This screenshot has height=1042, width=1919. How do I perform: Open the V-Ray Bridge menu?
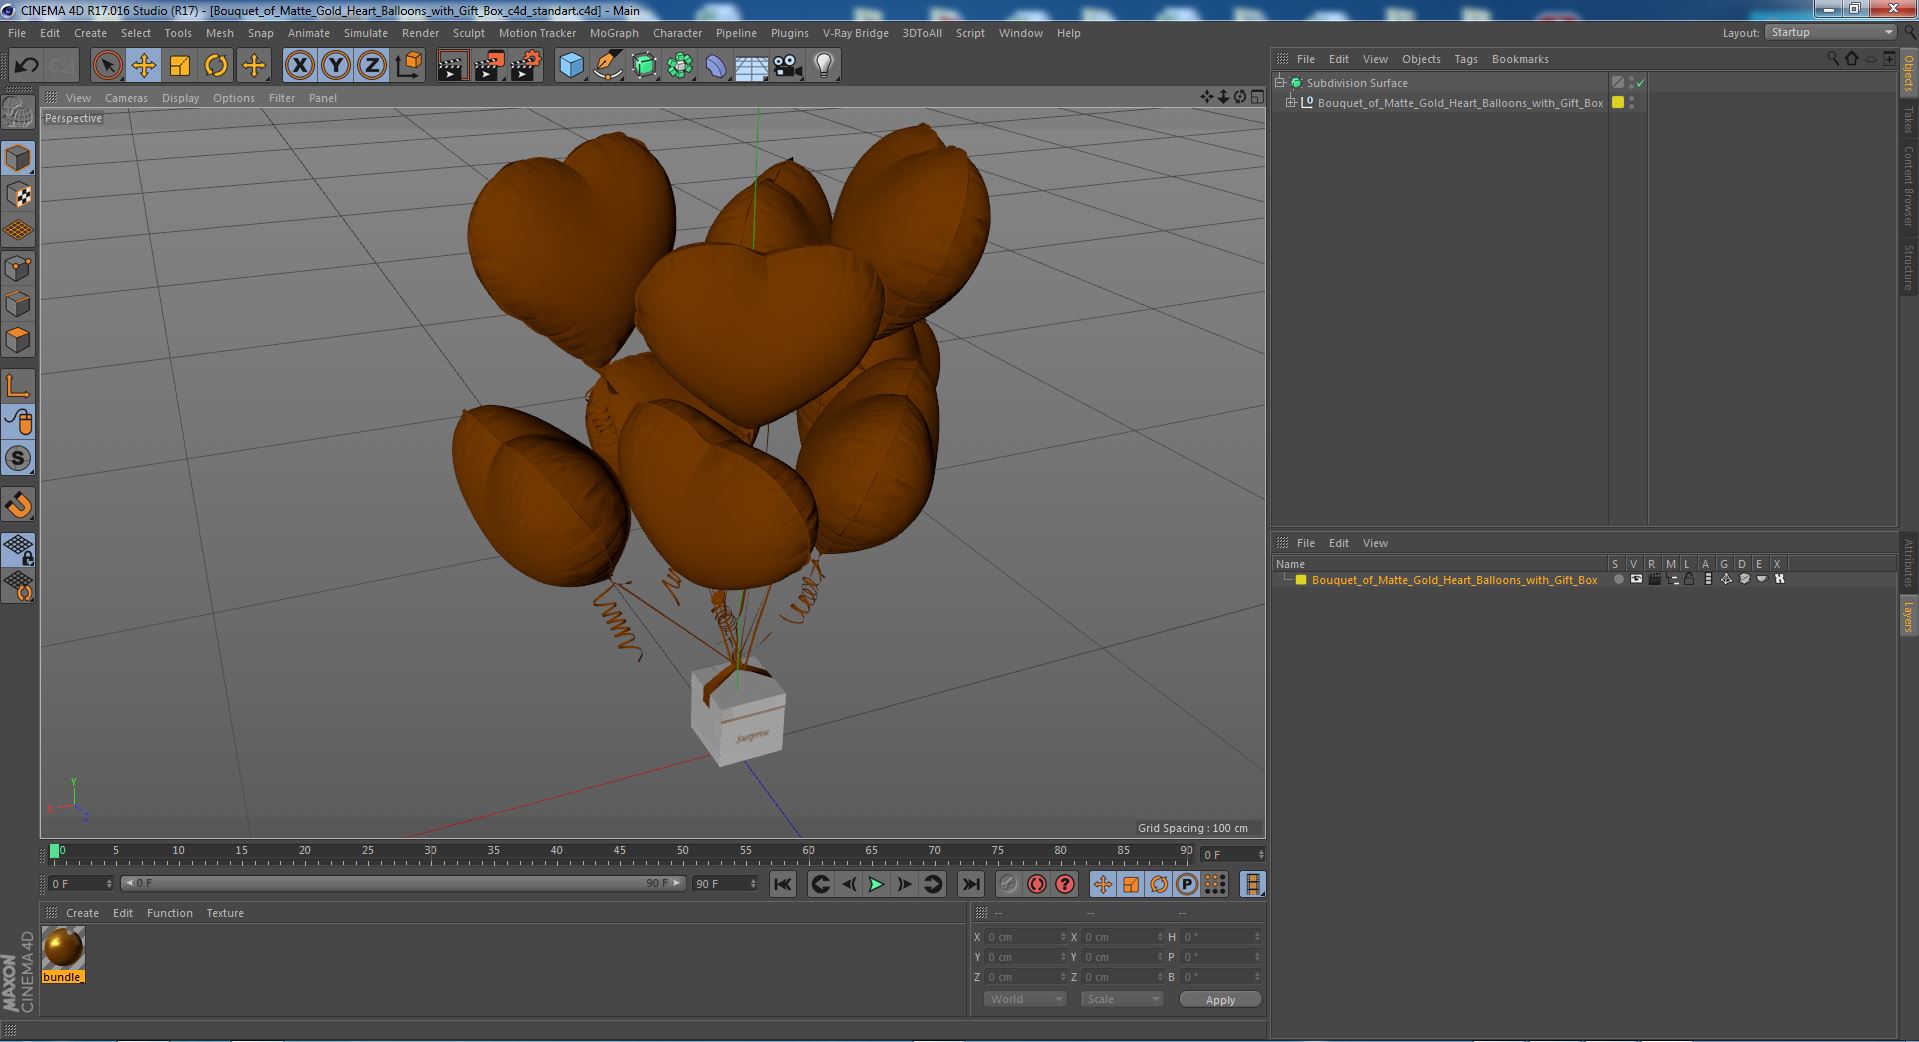point(855,33)
